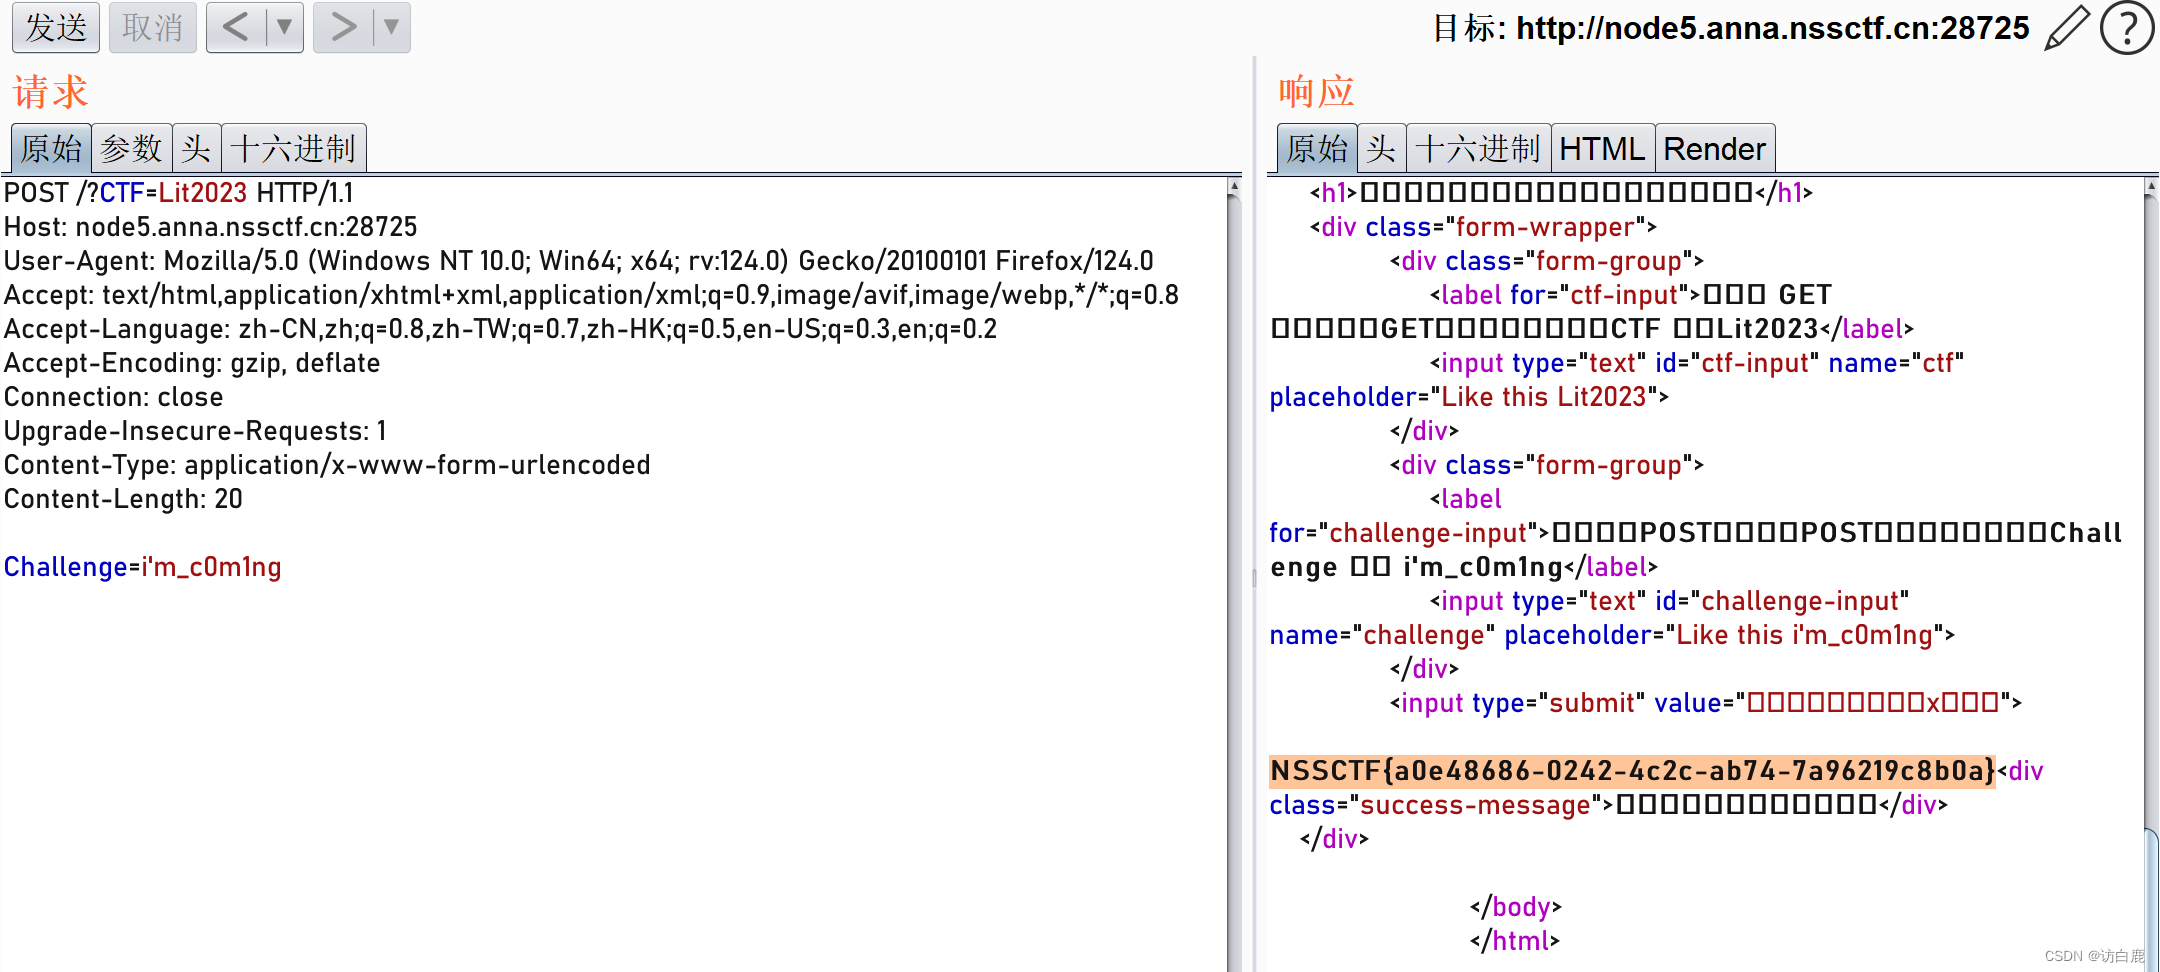Select the request 原始 raw tab
The width and height of the screenshot is (2160, 972).
(50, 147)
